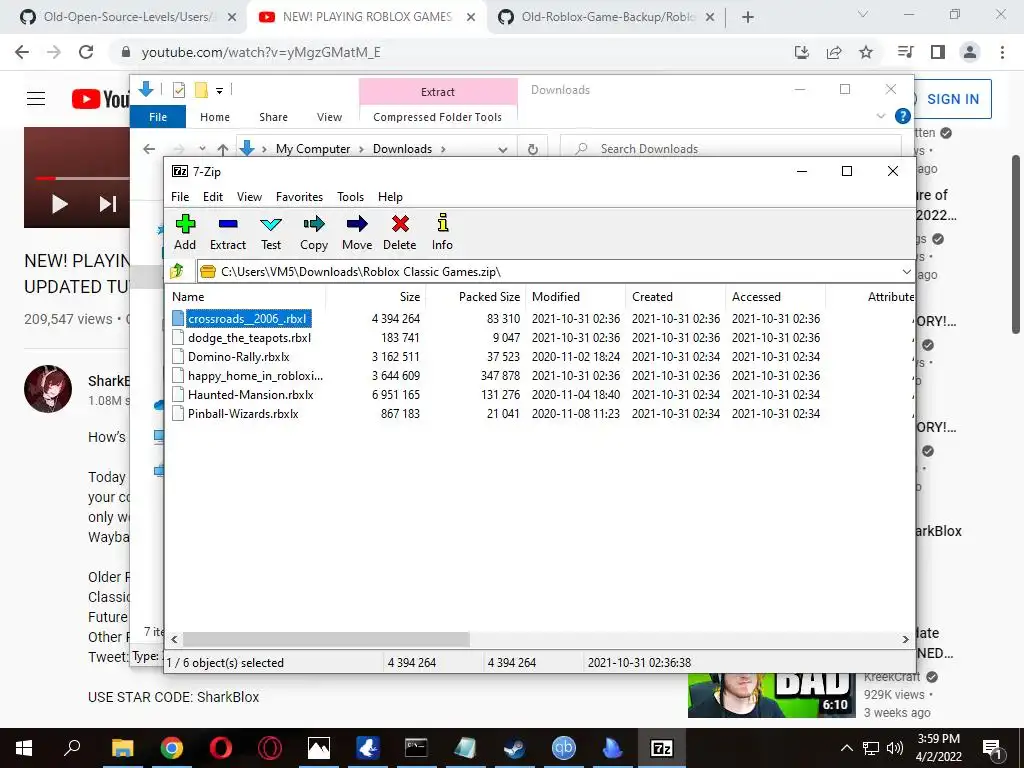Sort by the Name column header
Viewport: 1024px width, 768px height.
click(x=246, y=296)
